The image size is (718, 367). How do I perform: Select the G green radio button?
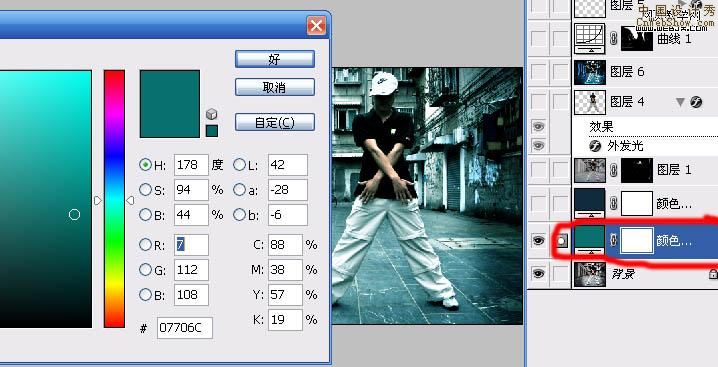point(145,269)
